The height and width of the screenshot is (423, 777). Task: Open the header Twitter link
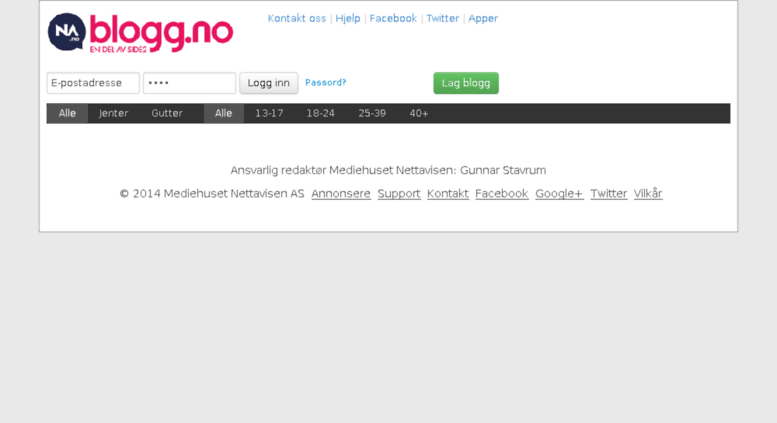[443, 18]
